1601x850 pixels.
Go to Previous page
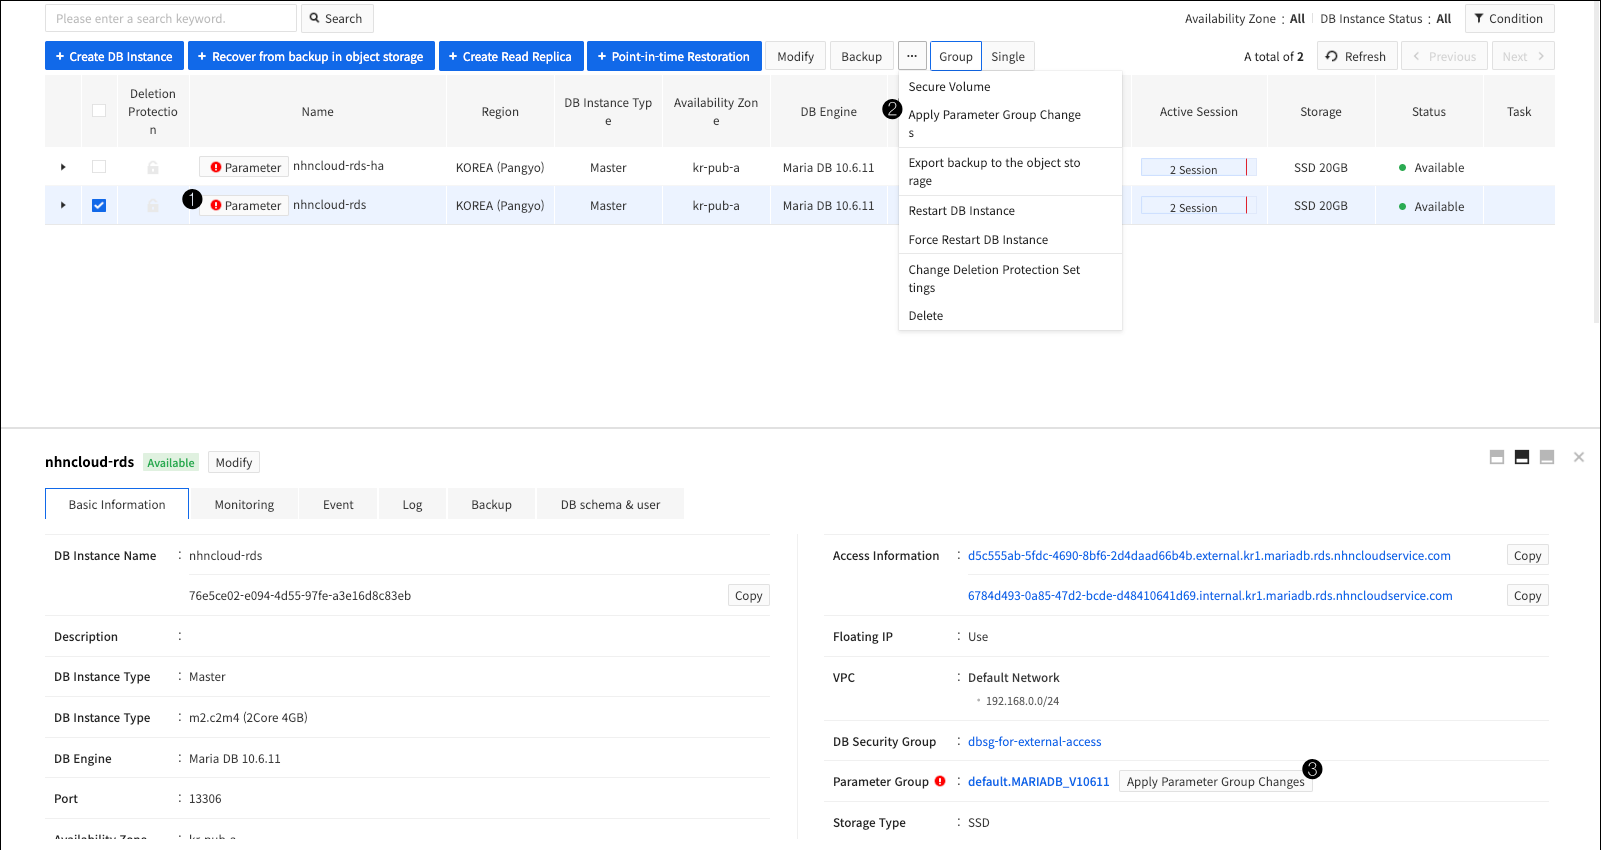click(x=1444, y=56)
